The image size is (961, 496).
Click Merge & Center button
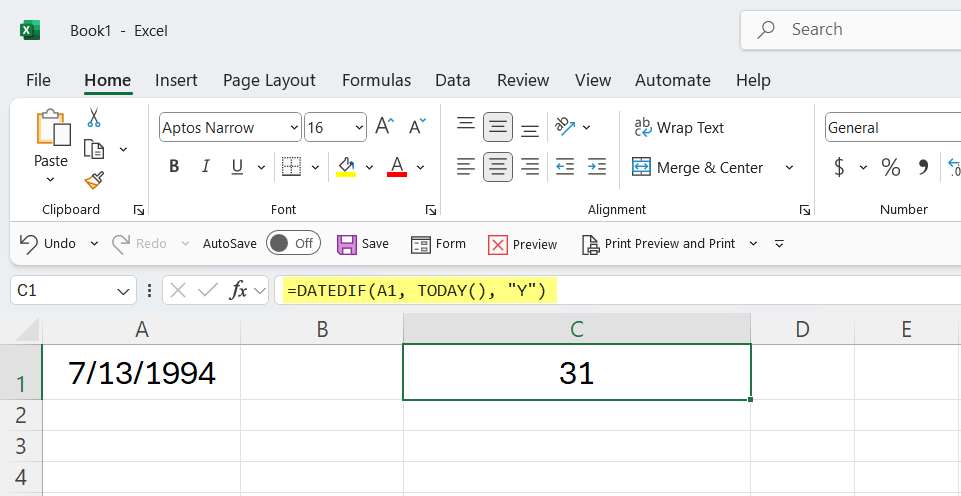[x=697, y=167]
